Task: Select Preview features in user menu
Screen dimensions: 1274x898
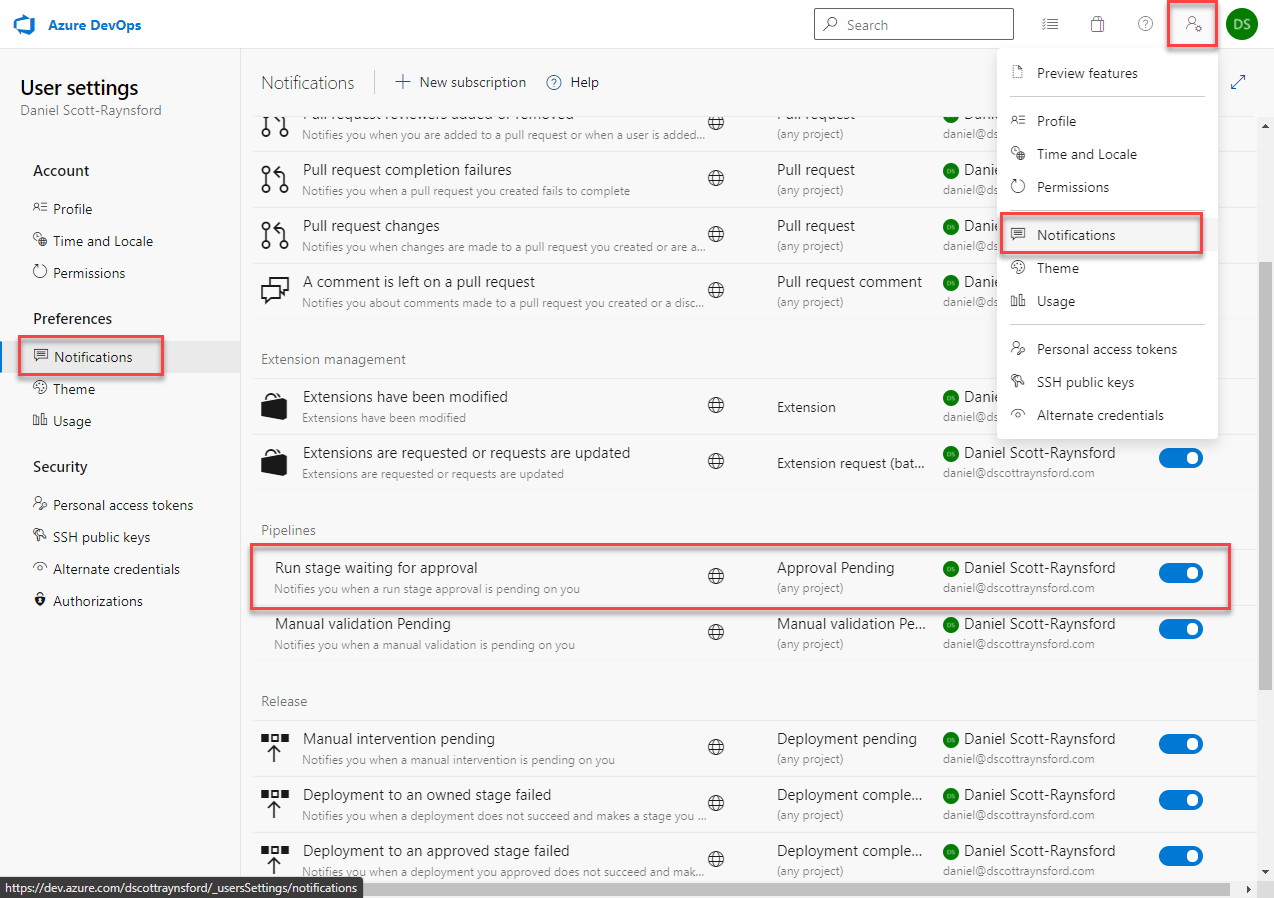Action: point(1107,73)
